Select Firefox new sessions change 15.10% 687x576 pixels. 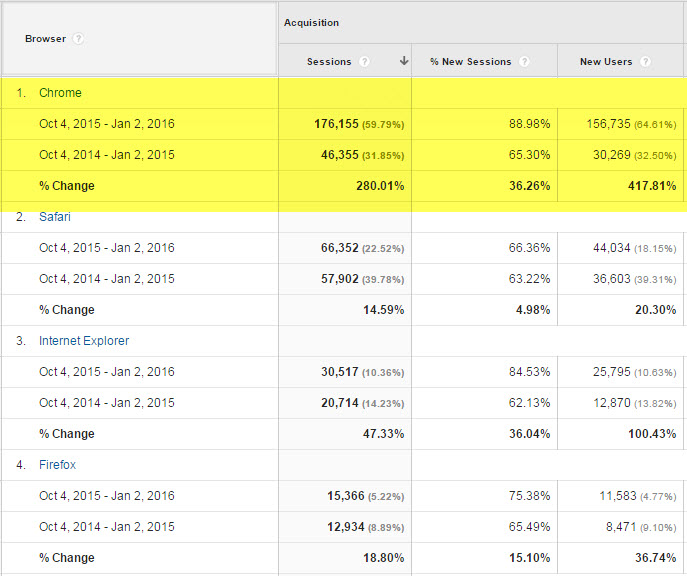click(x=529, y=558)
